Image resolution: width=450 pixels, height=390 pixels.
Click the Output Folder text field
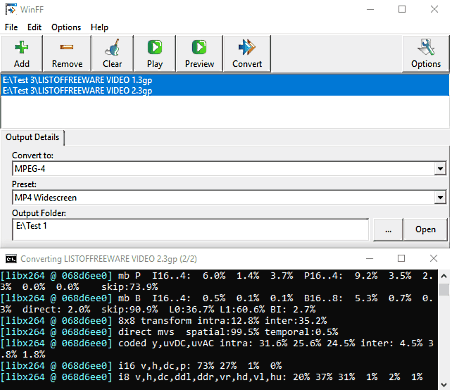click(191, 229)
